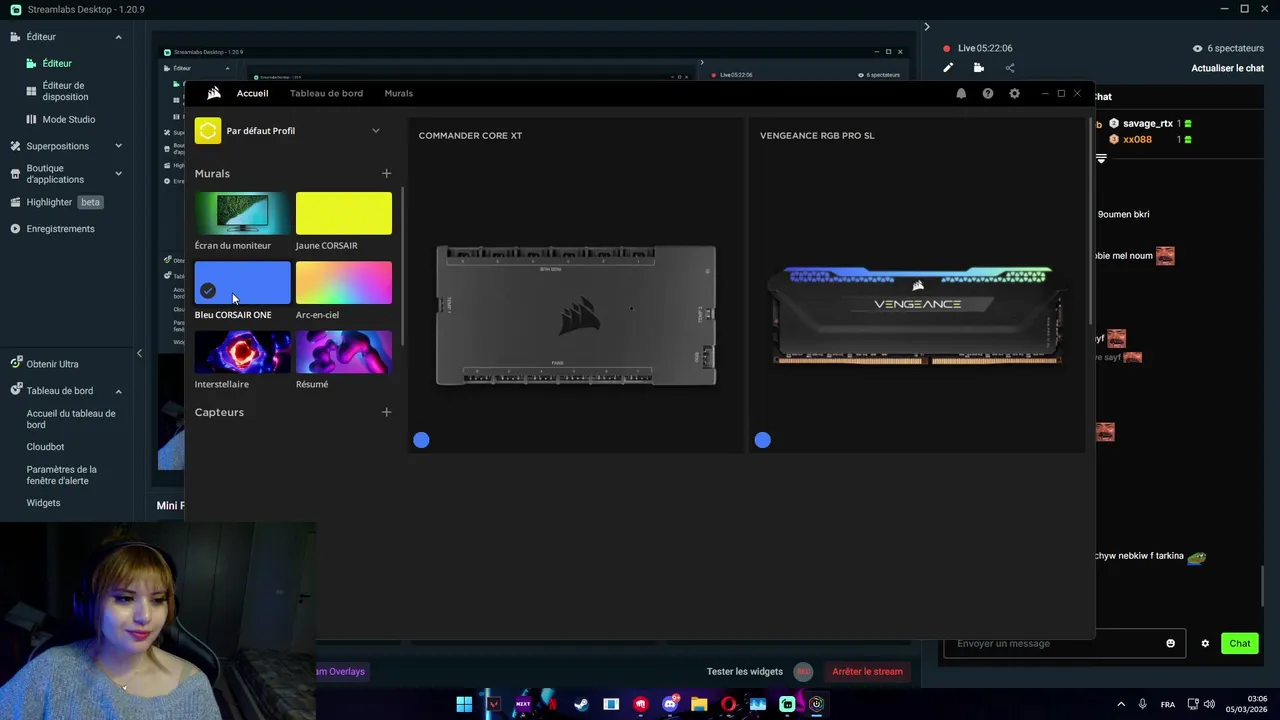Open Éditeur de disposition in sidebar

pyautogui.click(x=65, y=91)
